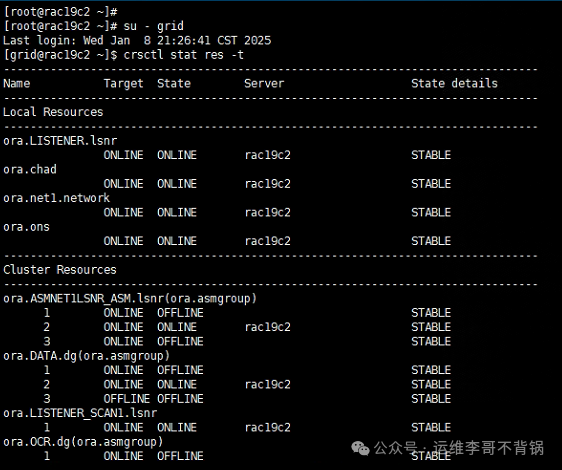Viewport: 562px width, 470px height.
Task: Click the 'Cluster Resources' section heading
Action: (60, 270)
